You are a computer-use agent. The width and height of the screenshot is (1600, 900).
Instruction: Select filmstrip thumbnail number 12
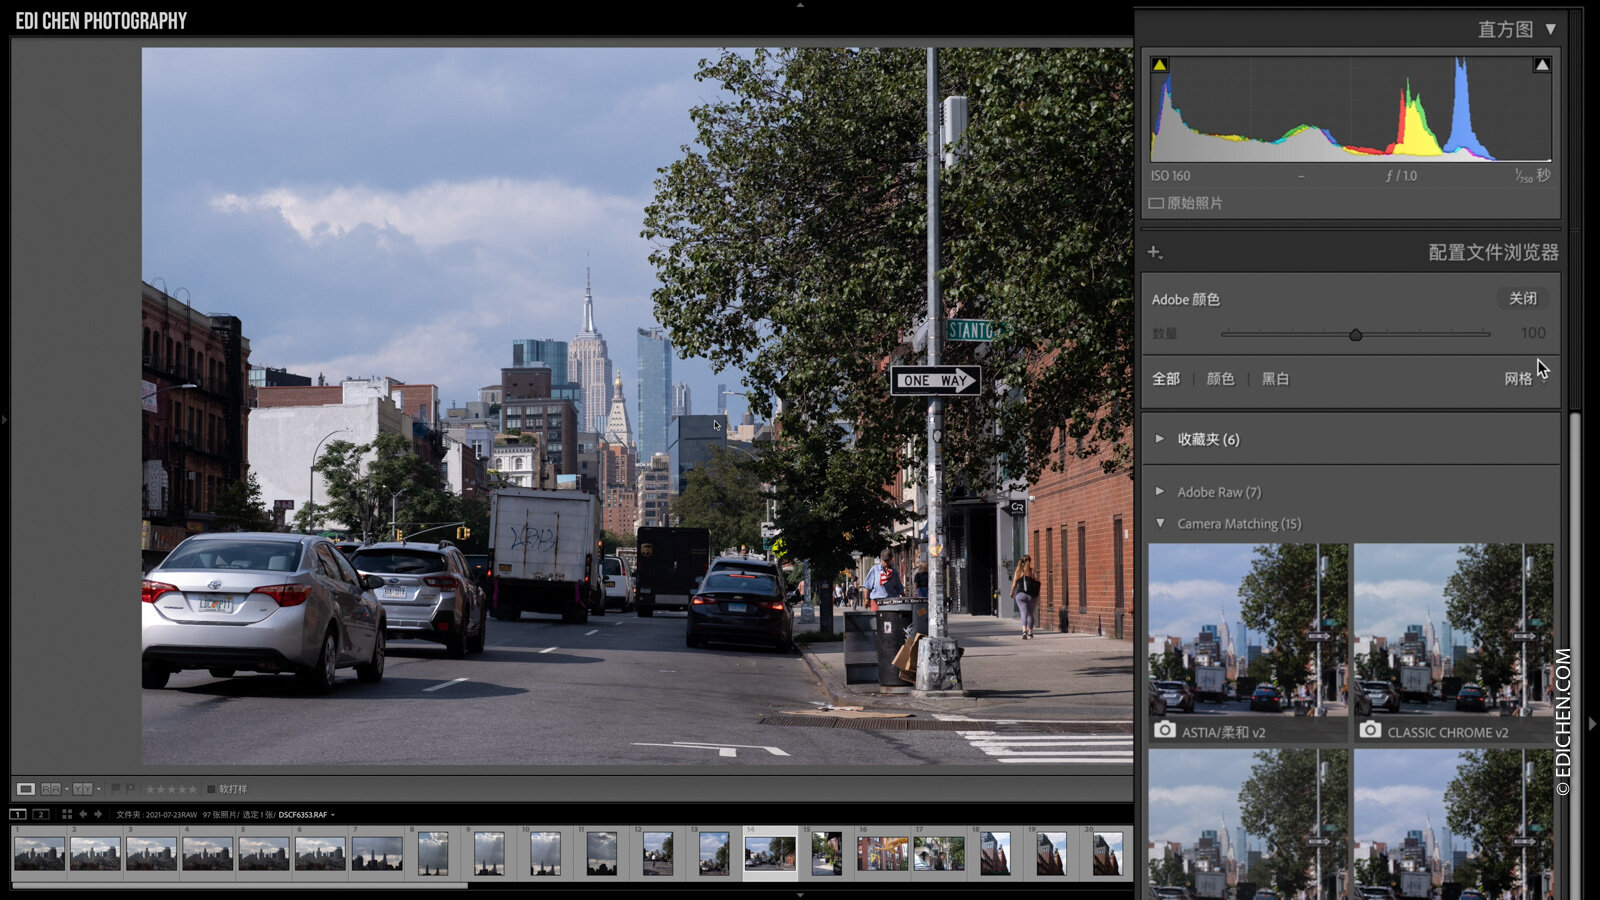[x=658, y=854]
